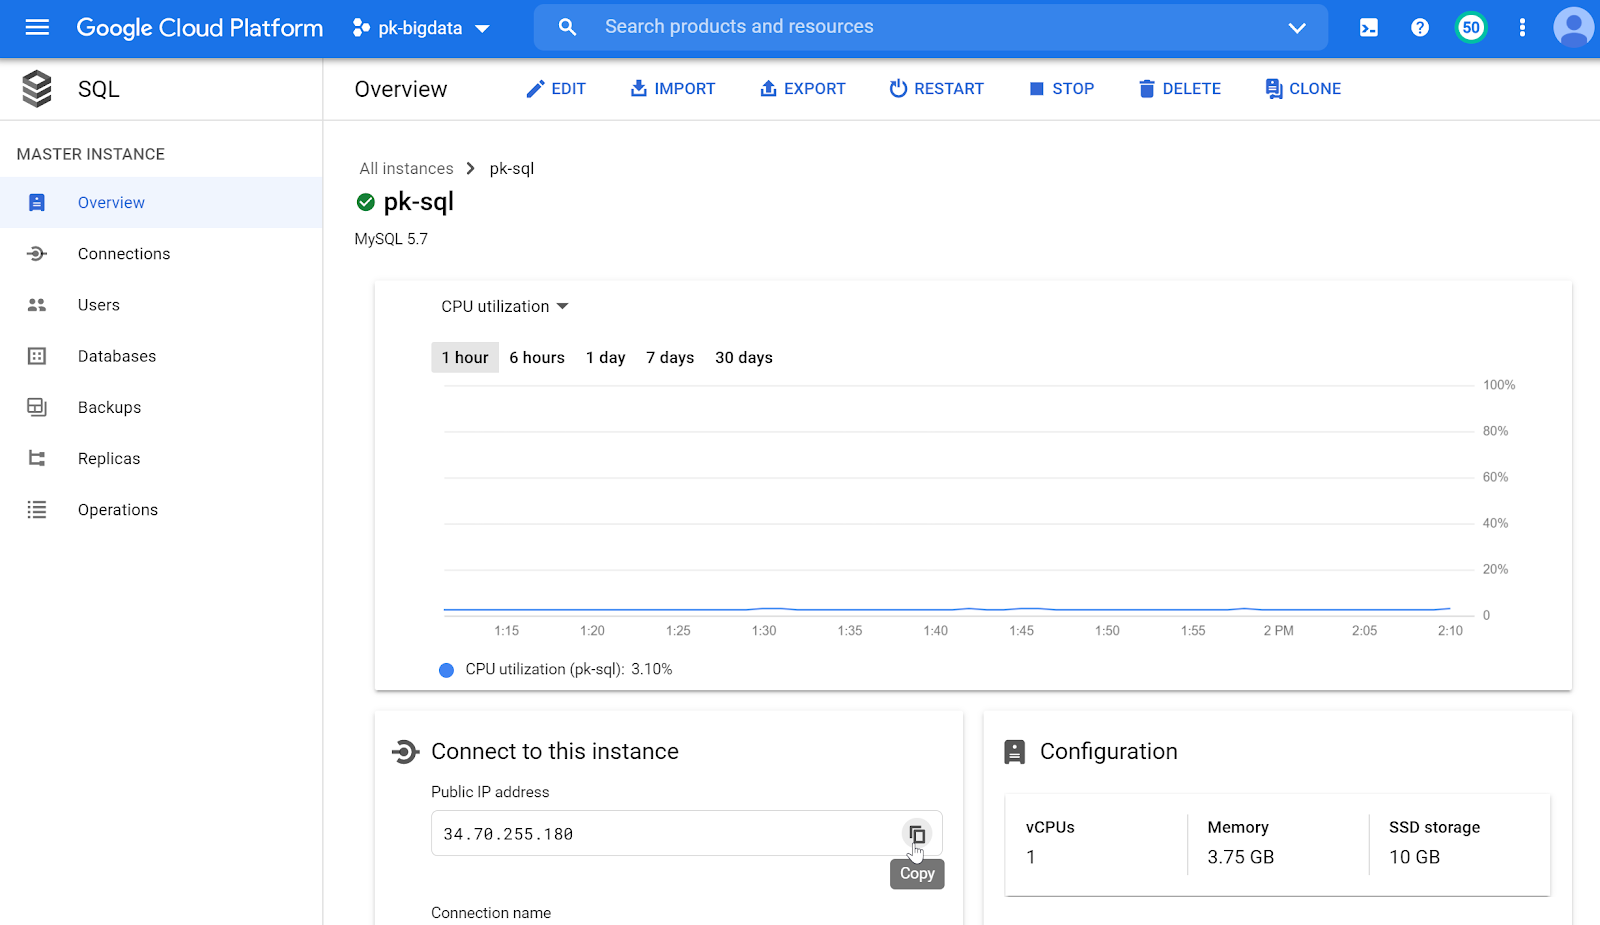Click the Google Cloud Platform logo
Screen dimensions: 1600x925
click(200, 28)
